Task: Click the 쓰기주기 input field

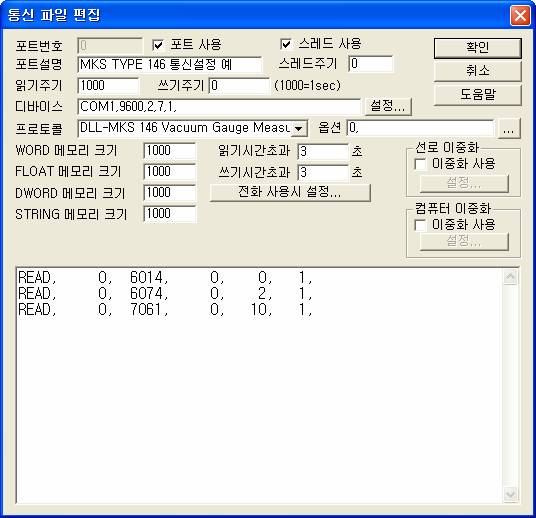Action: (x=239, y=85)
